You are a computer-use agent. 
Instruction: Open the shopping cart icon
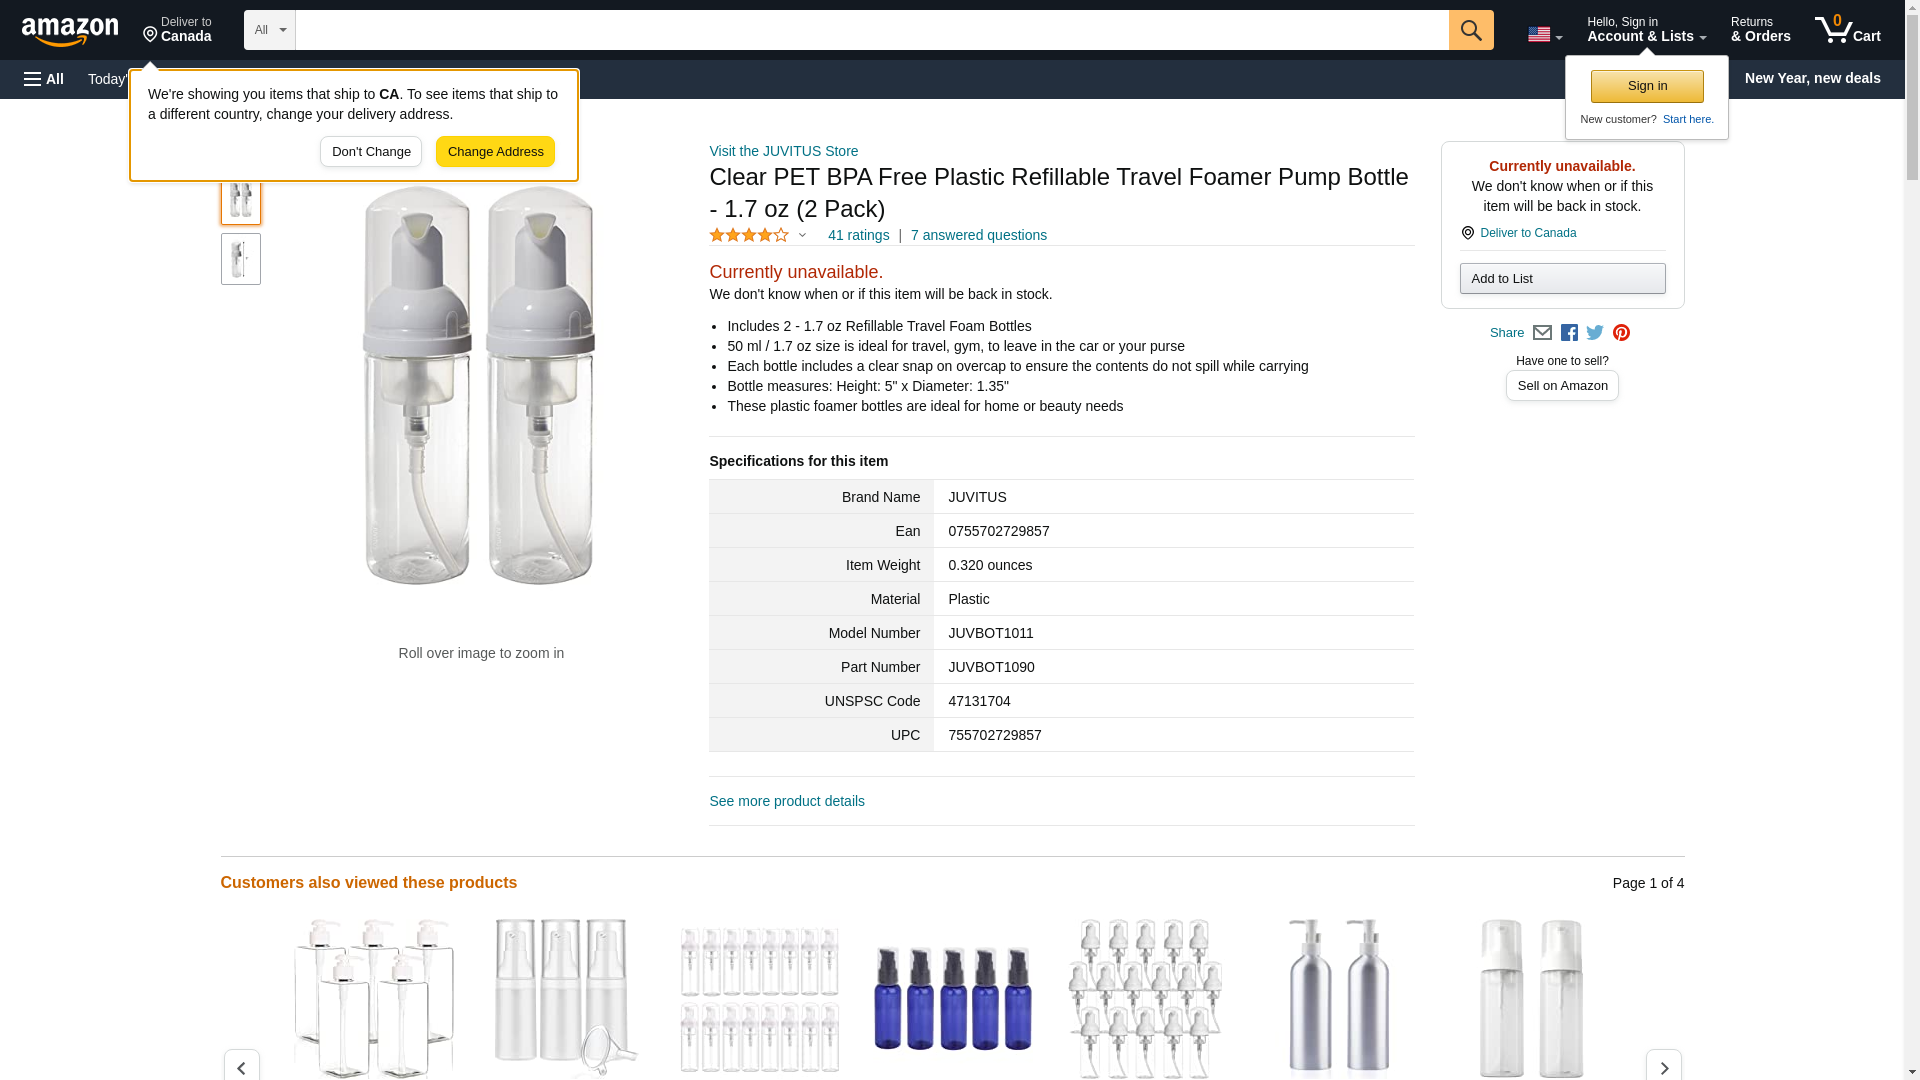click(x=1848, y=30)
